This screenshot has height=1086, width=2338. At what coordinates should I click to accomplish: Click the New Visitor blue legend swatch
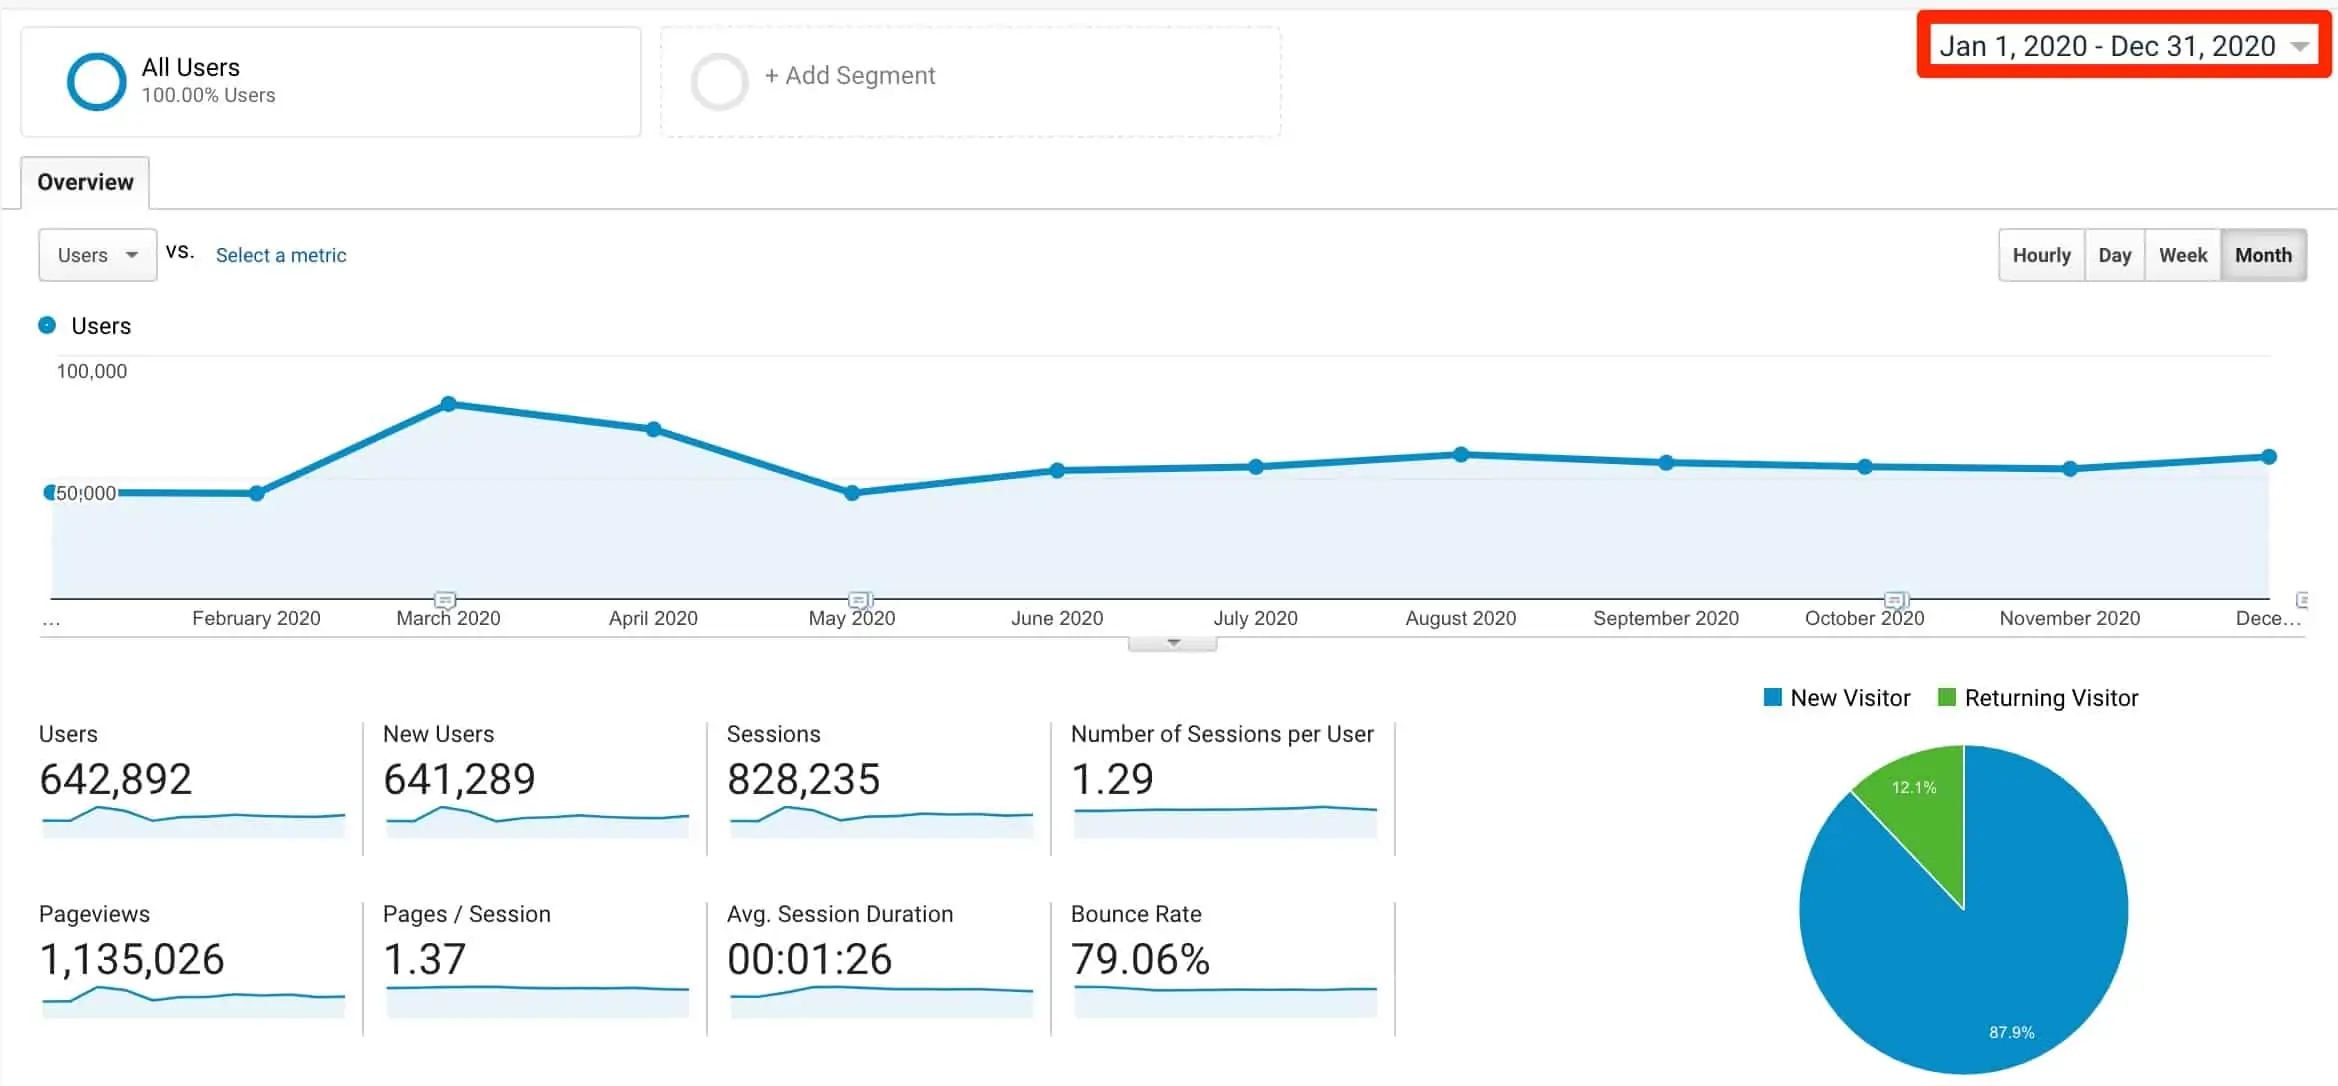(x=1773, y=697)
